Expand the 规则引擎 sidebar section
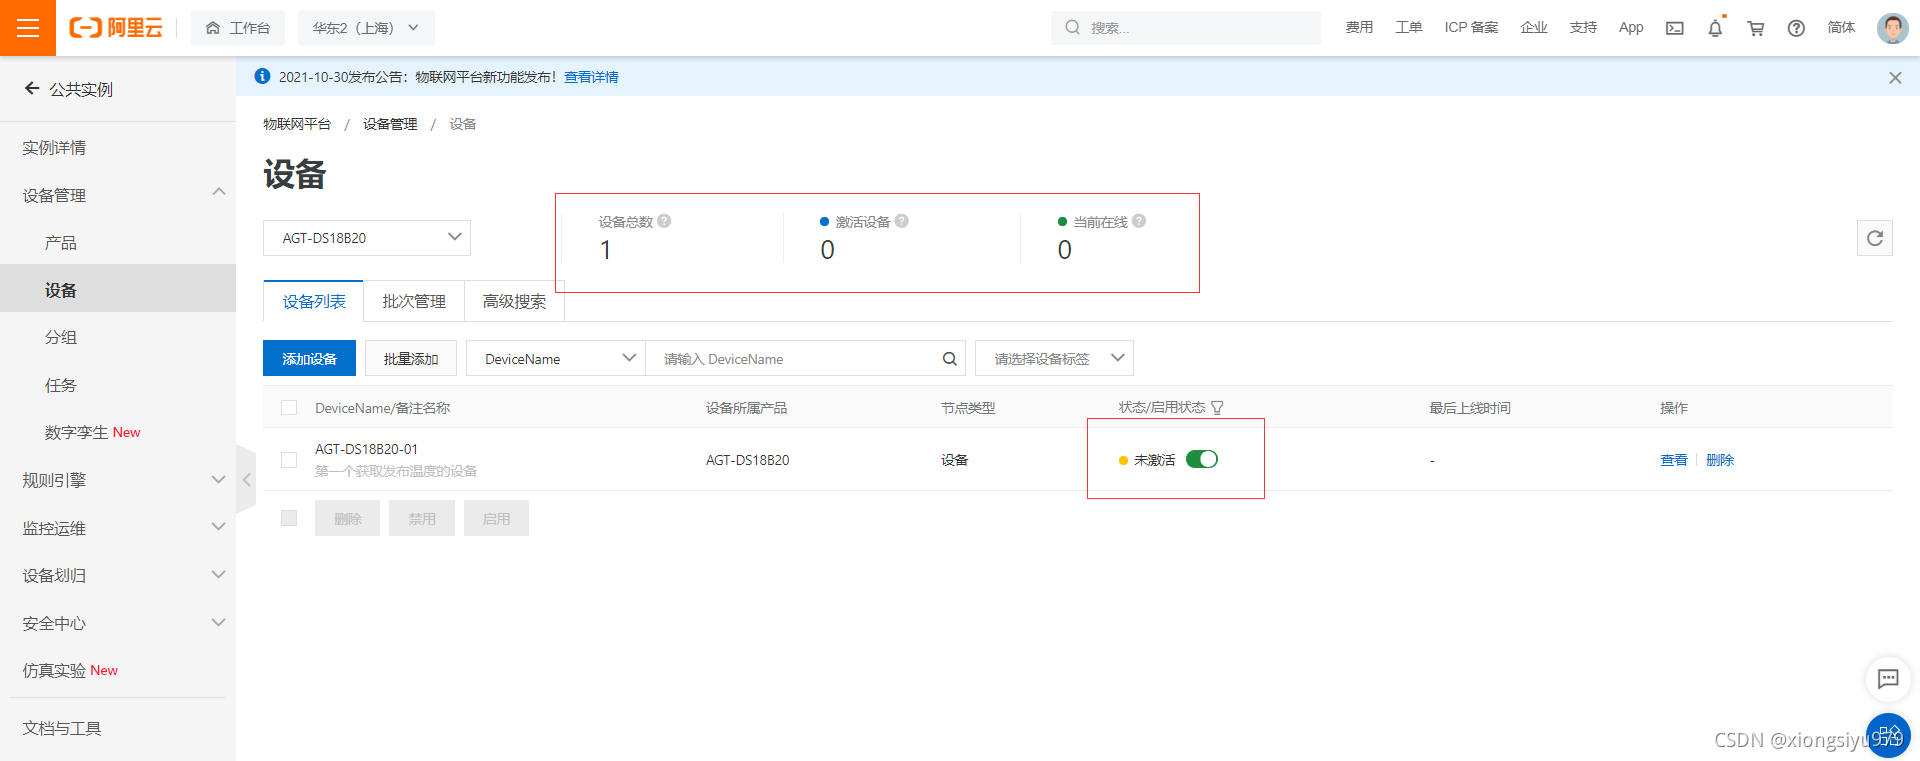 point(219,480)
